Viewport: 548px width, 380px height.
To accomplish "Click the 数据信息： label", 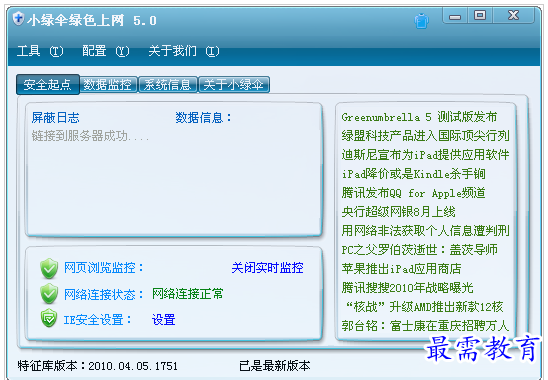I will click(204, 117).
